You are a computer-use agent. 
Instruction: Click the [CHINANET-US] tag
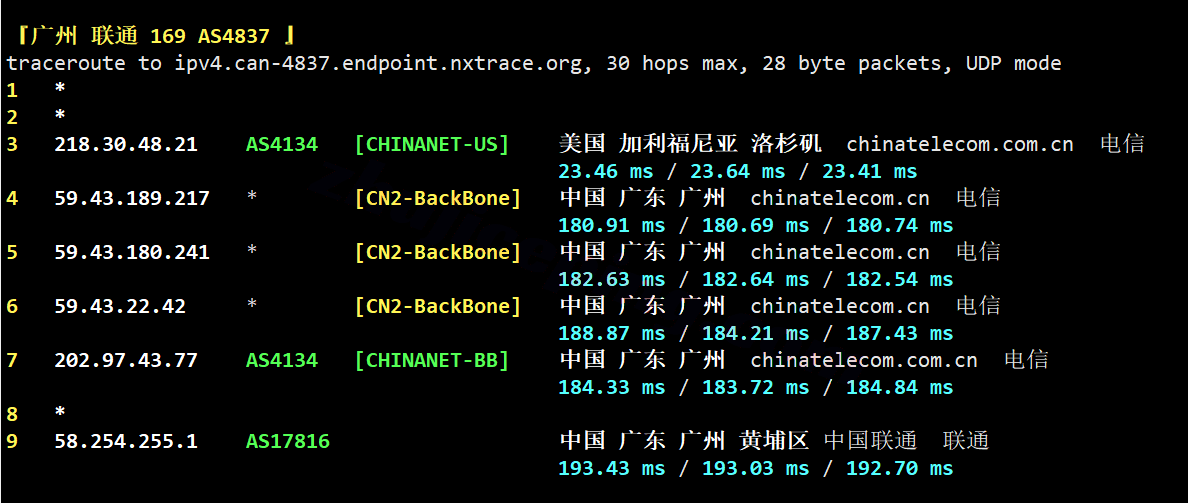[x=432, y=144]
